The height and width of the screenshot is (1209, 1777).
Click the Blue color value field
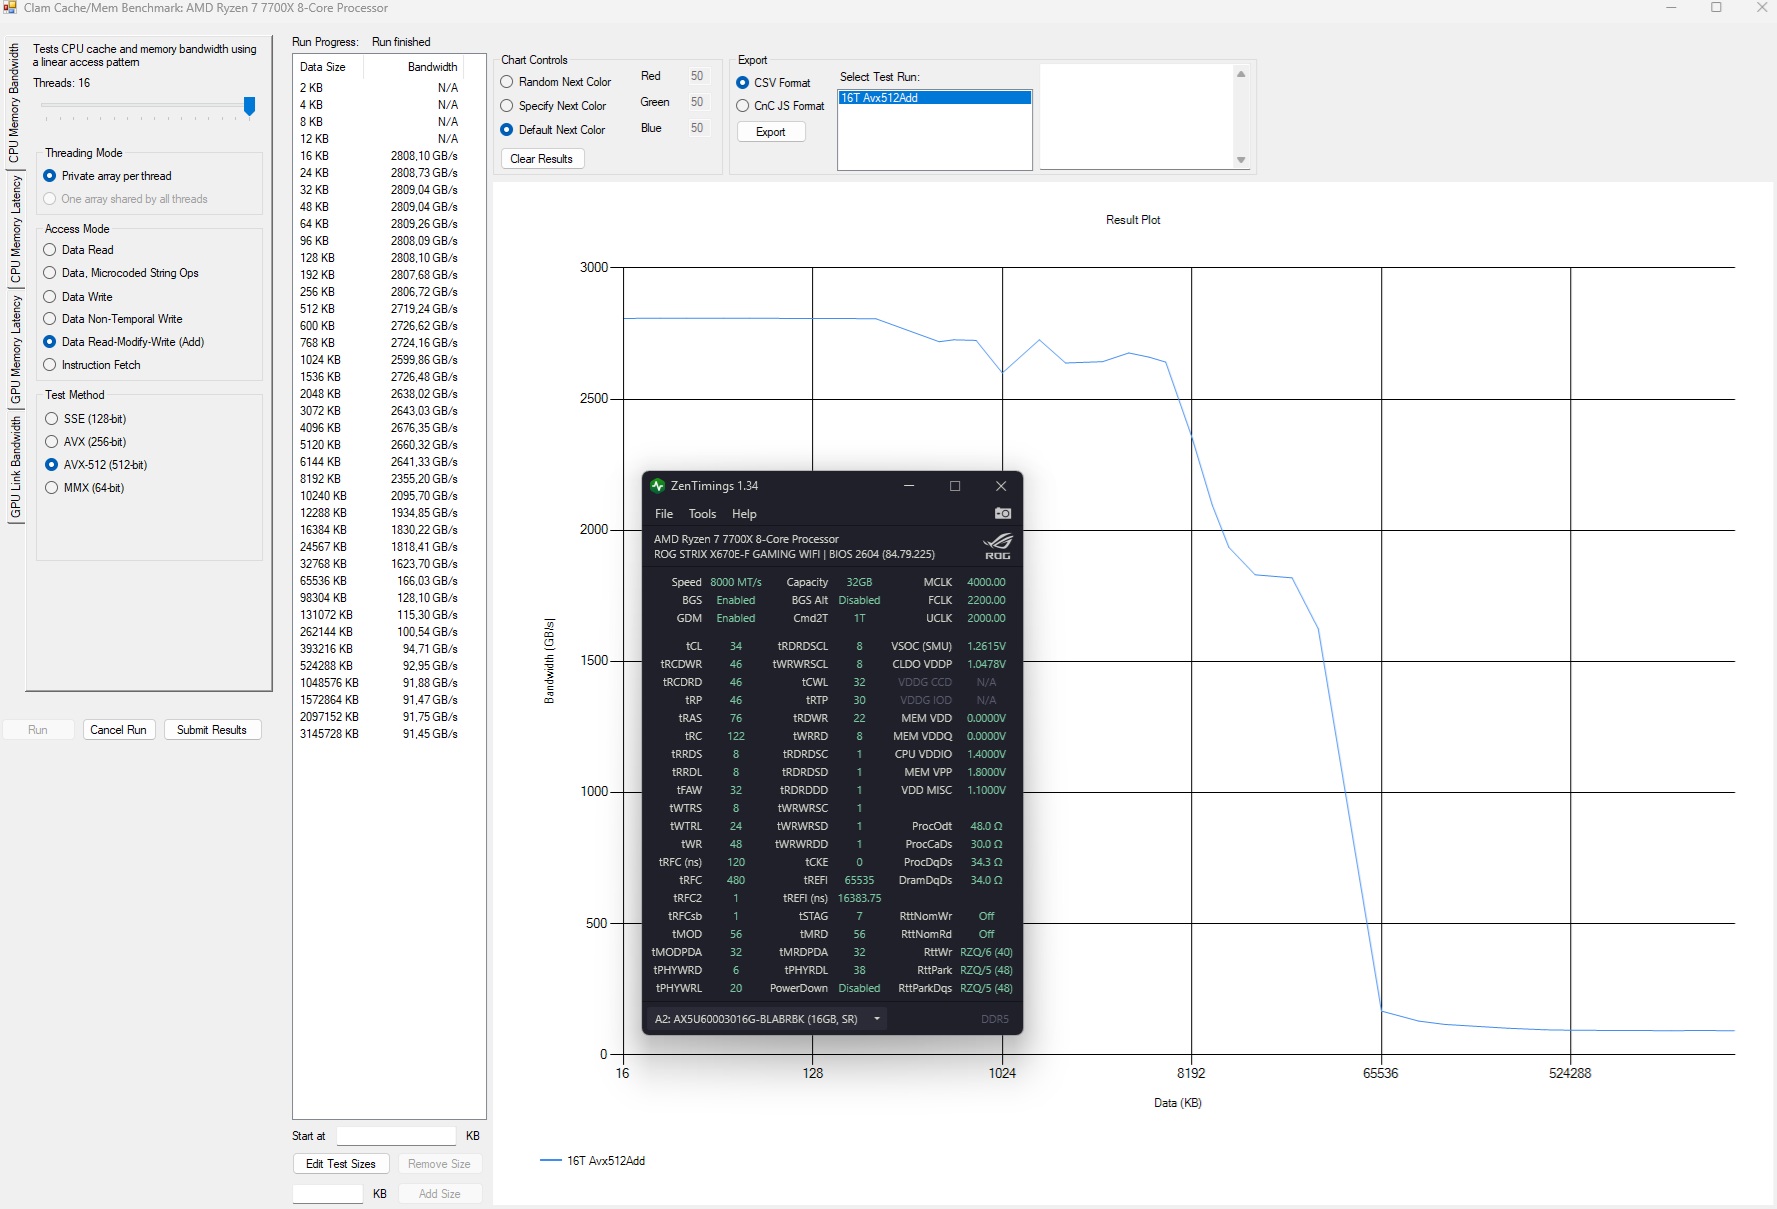pos(697,128)
